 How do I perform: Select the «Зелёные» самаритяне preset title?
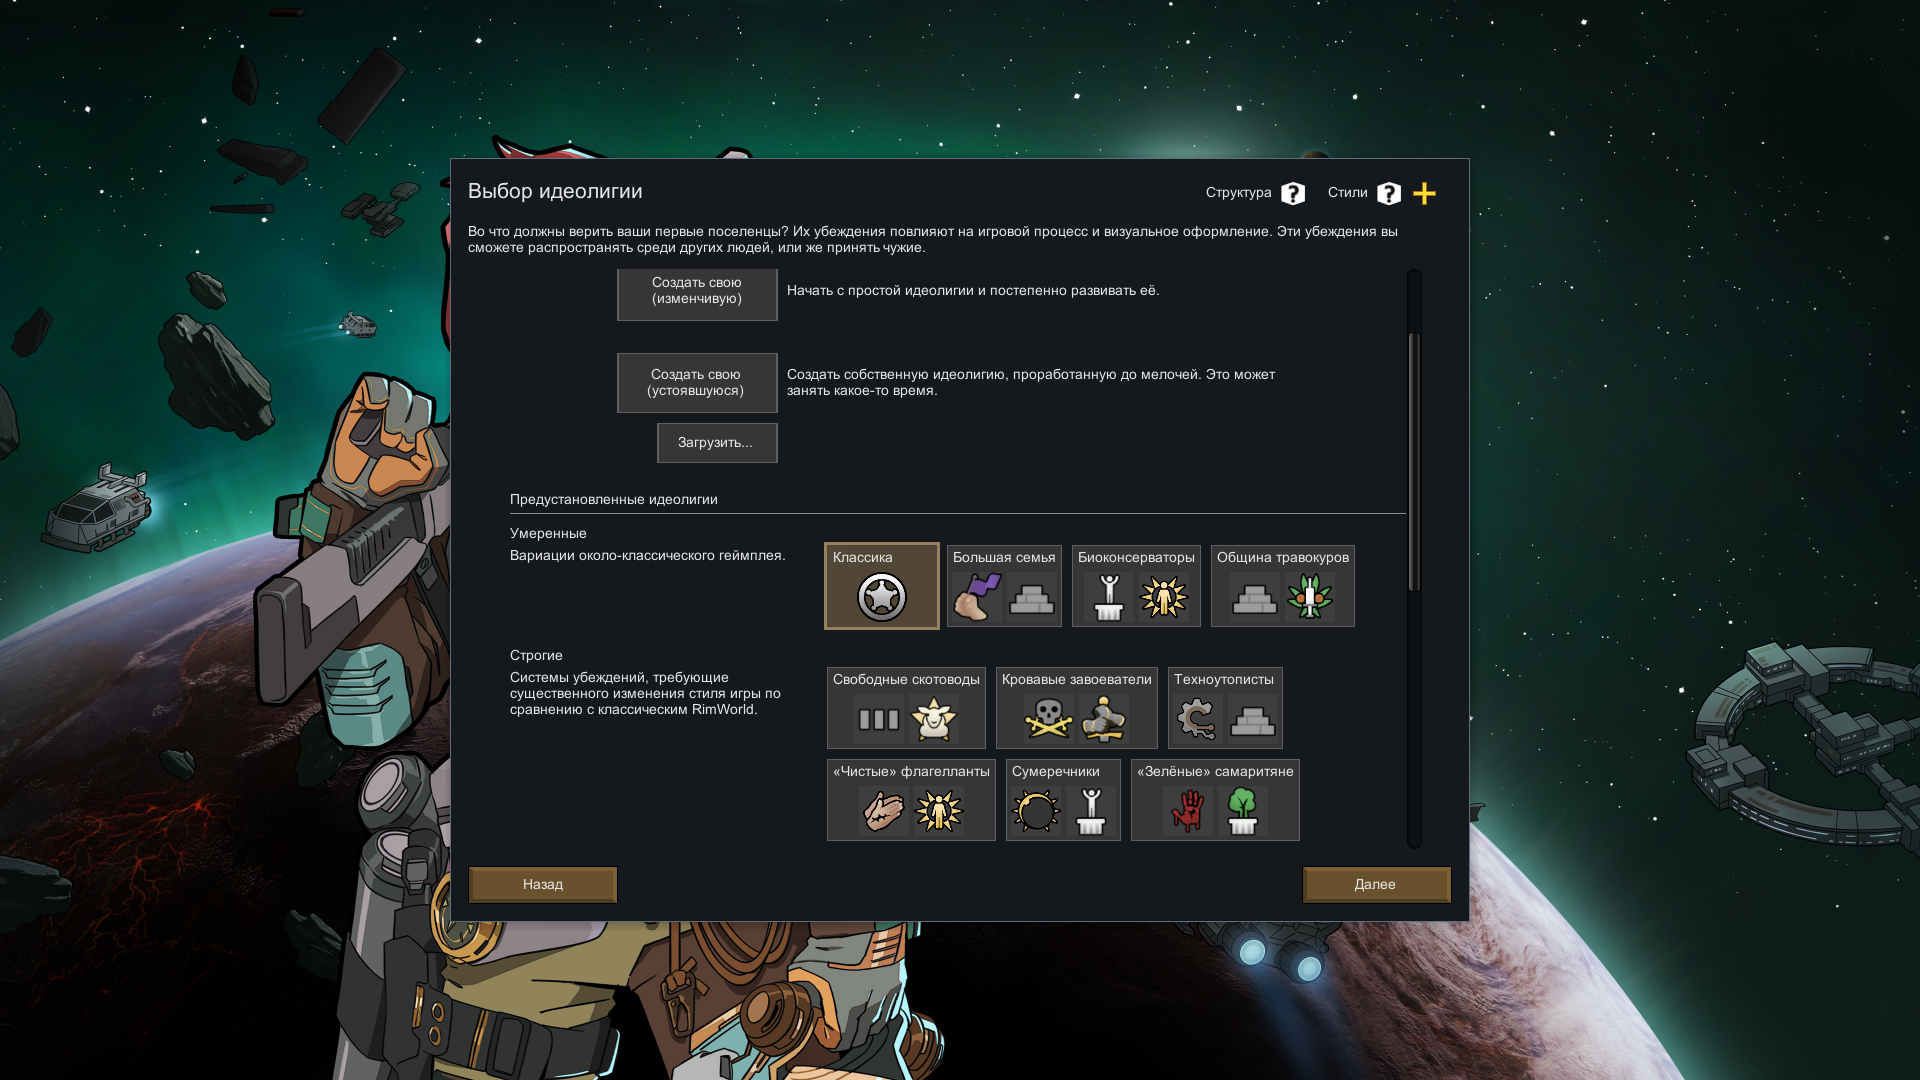coord(1215,772)
